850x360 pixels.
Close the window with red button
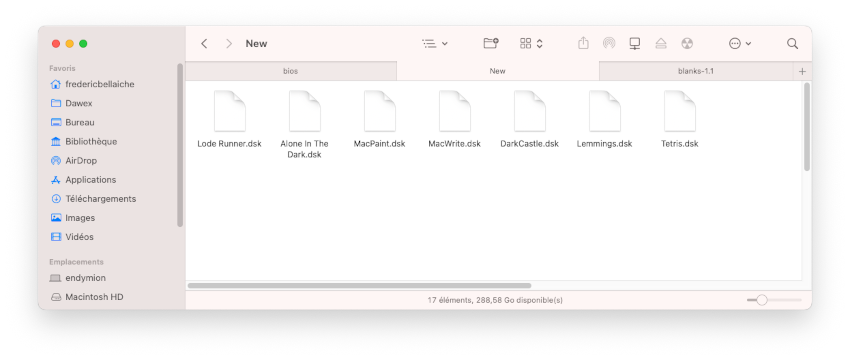pyautogui.click(x=56, y=44)
